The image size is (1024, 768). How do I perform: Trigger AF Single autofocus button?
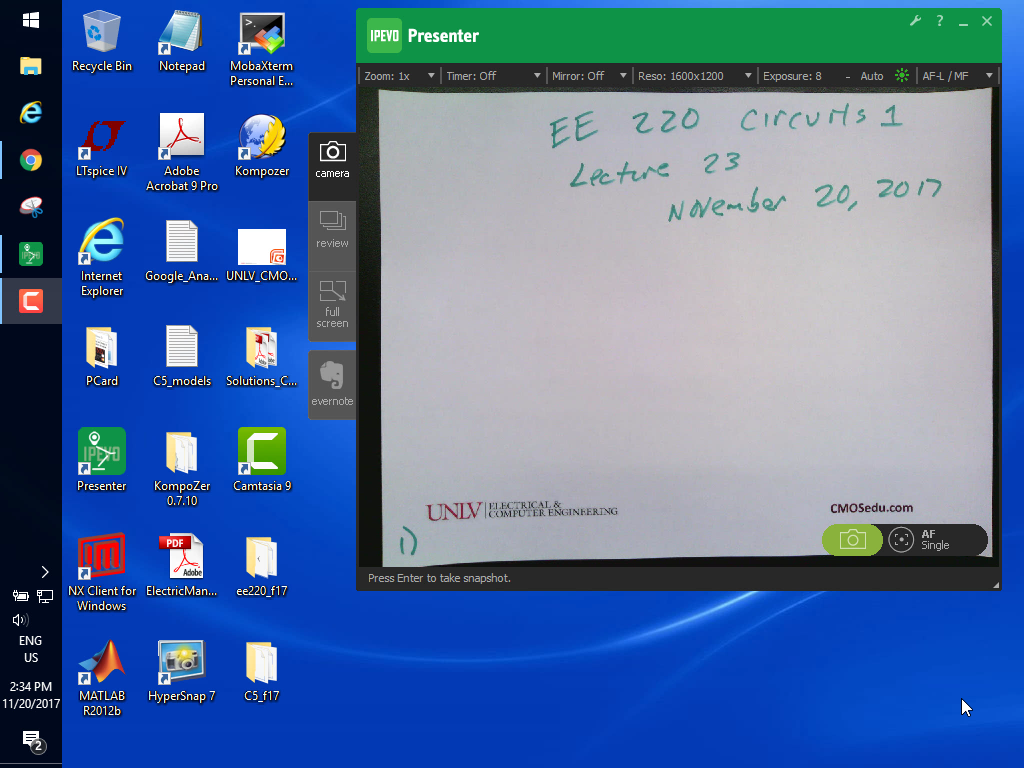coord(935,540)
